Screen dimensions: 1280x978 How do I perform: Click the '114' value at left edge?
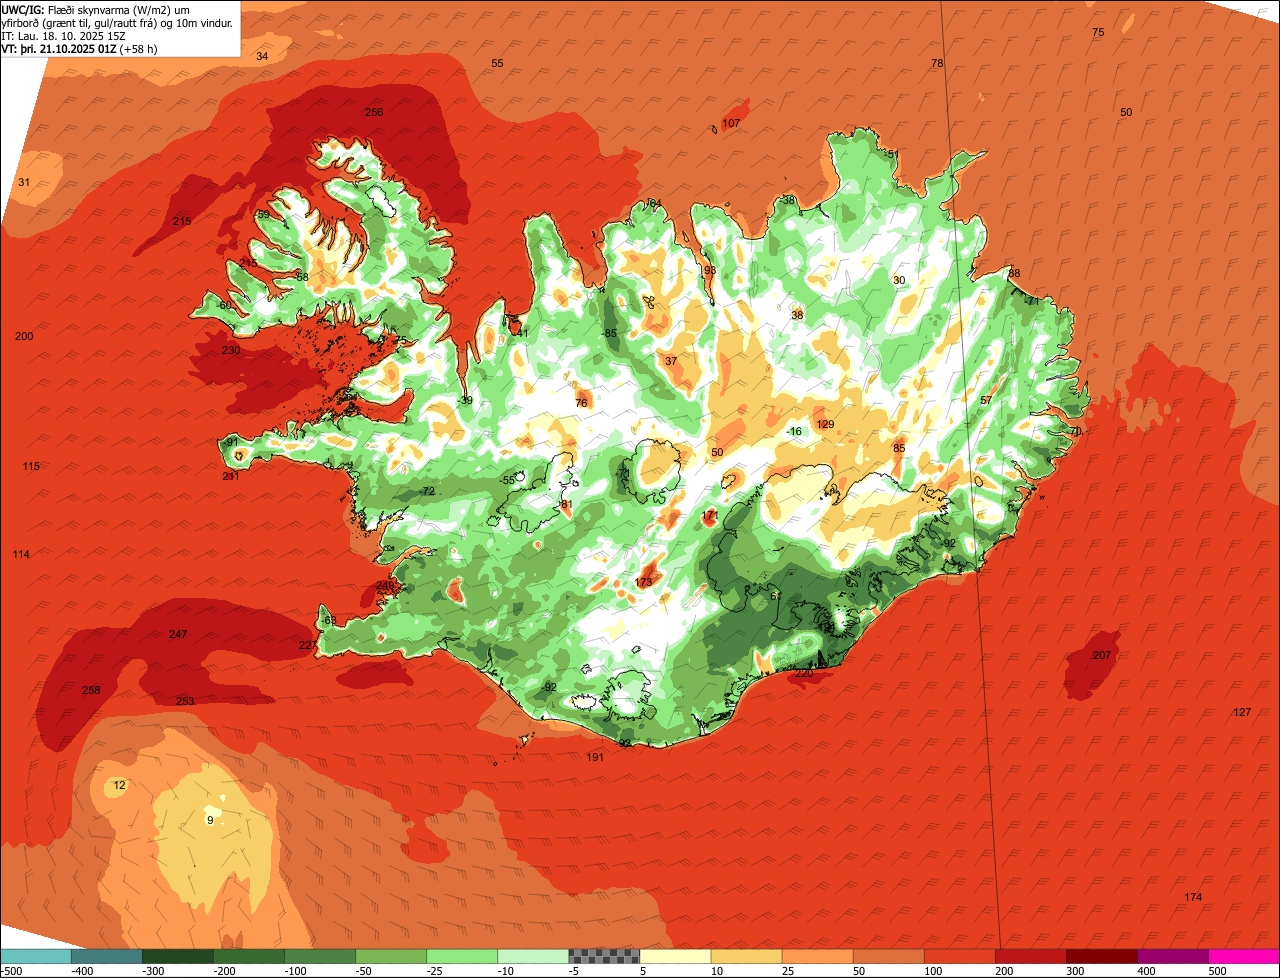tap(21, 554)
